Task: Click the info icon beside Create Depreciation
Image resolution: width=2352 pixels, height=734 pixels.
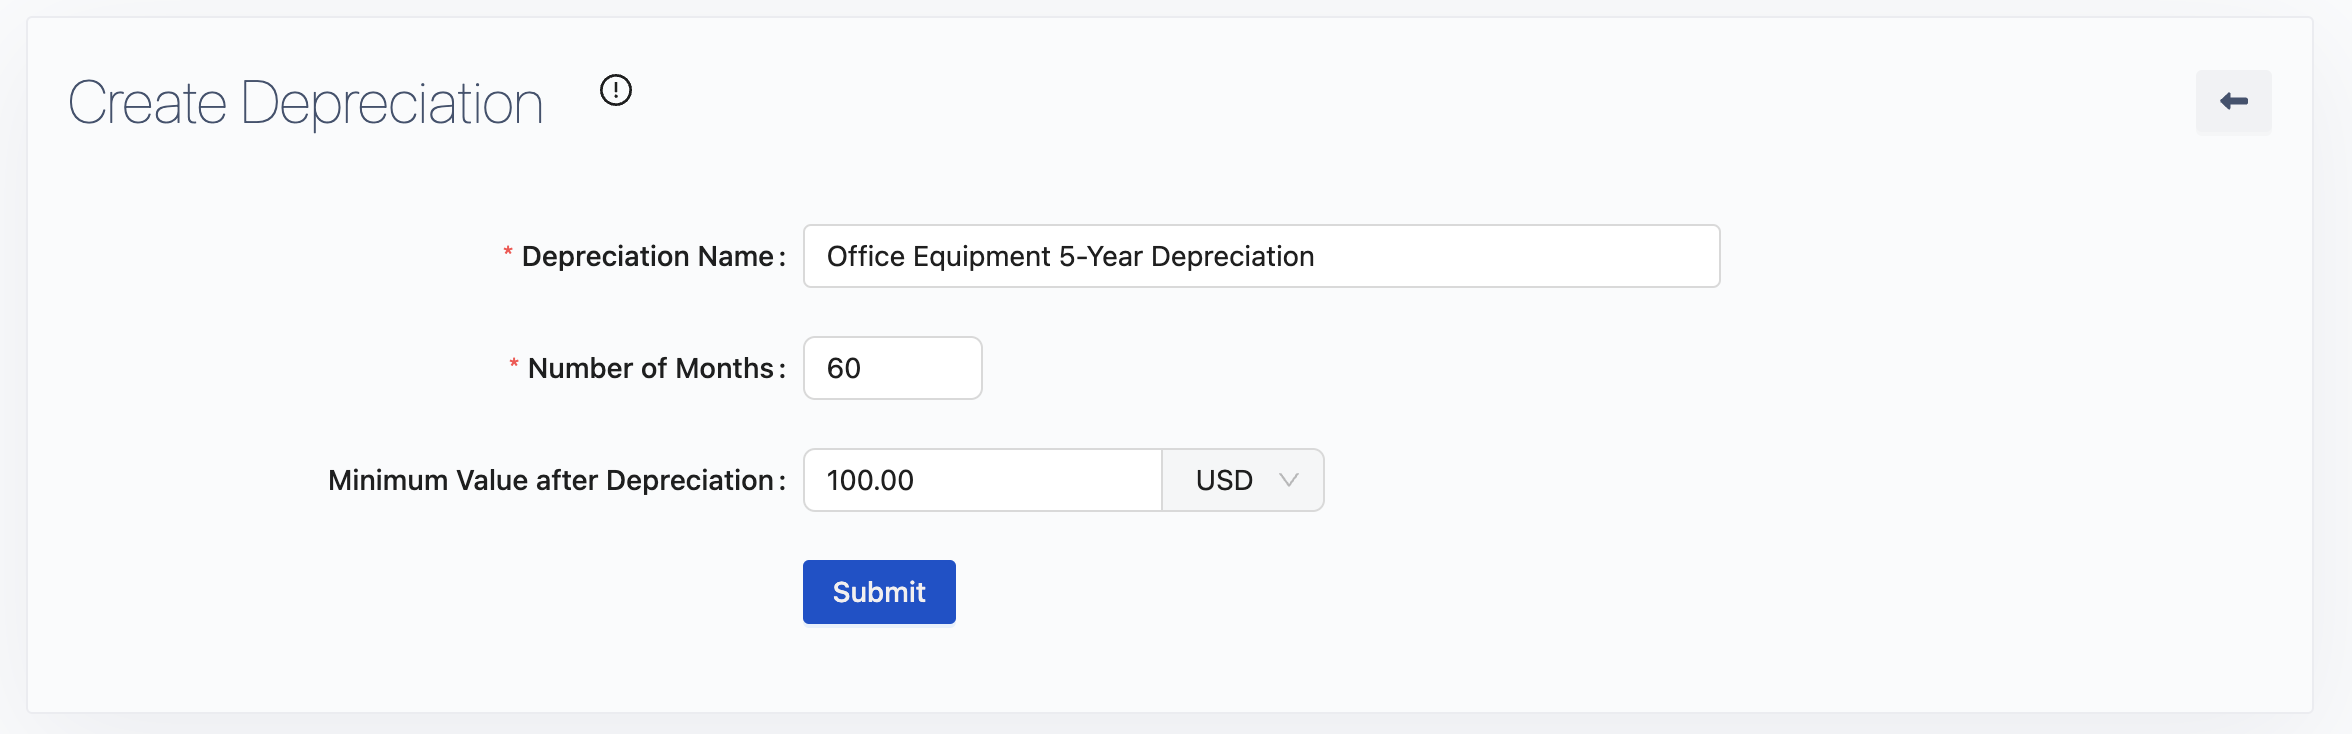Action: pos(616,90)
